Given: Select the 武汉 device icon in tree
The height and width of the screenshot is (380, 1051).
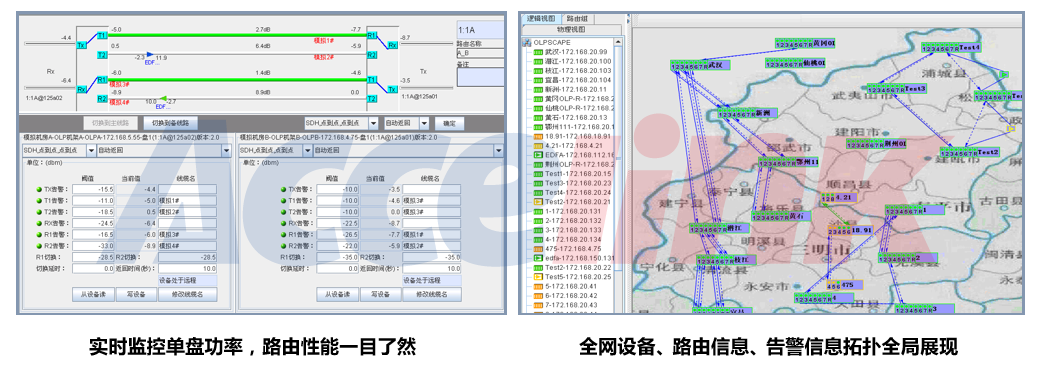Looking at the screenshot, I should point(538,51).
